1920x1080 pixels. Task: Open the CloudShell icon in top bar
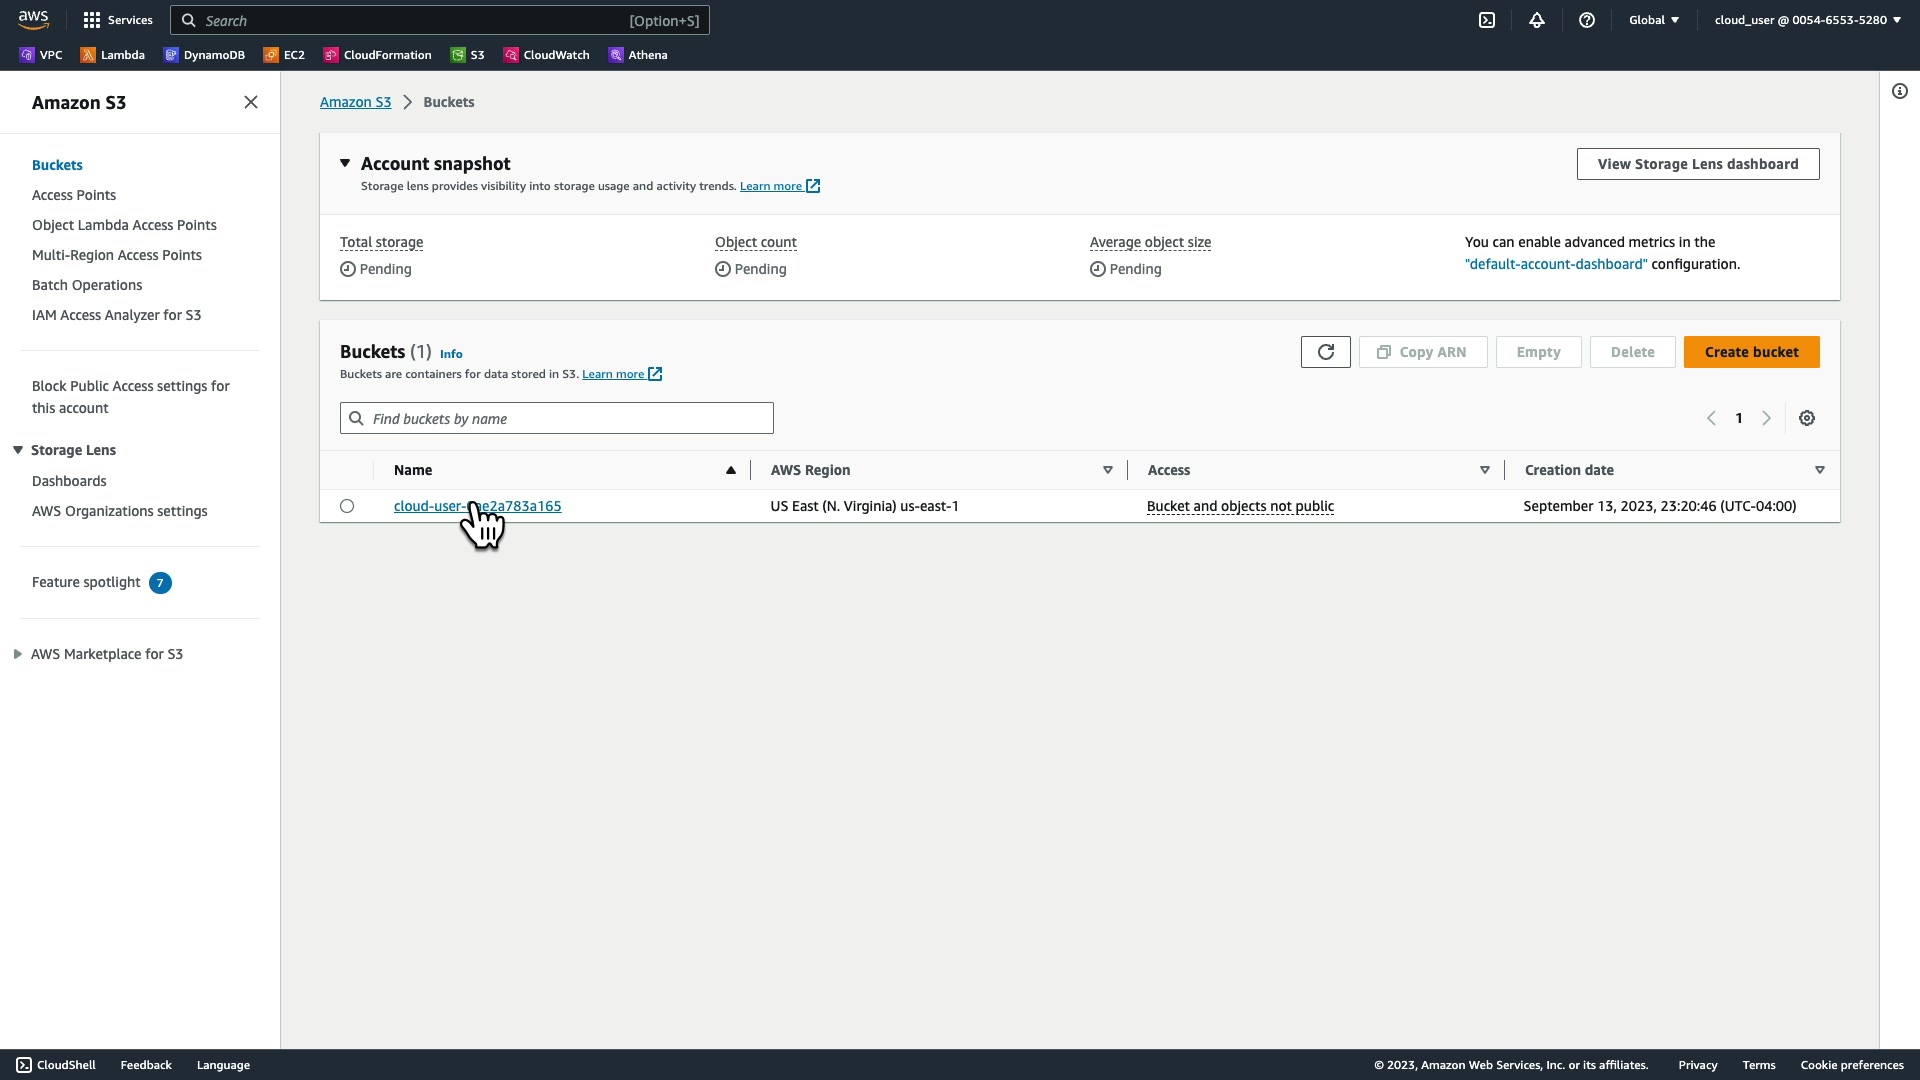(x=1487, y=20)
